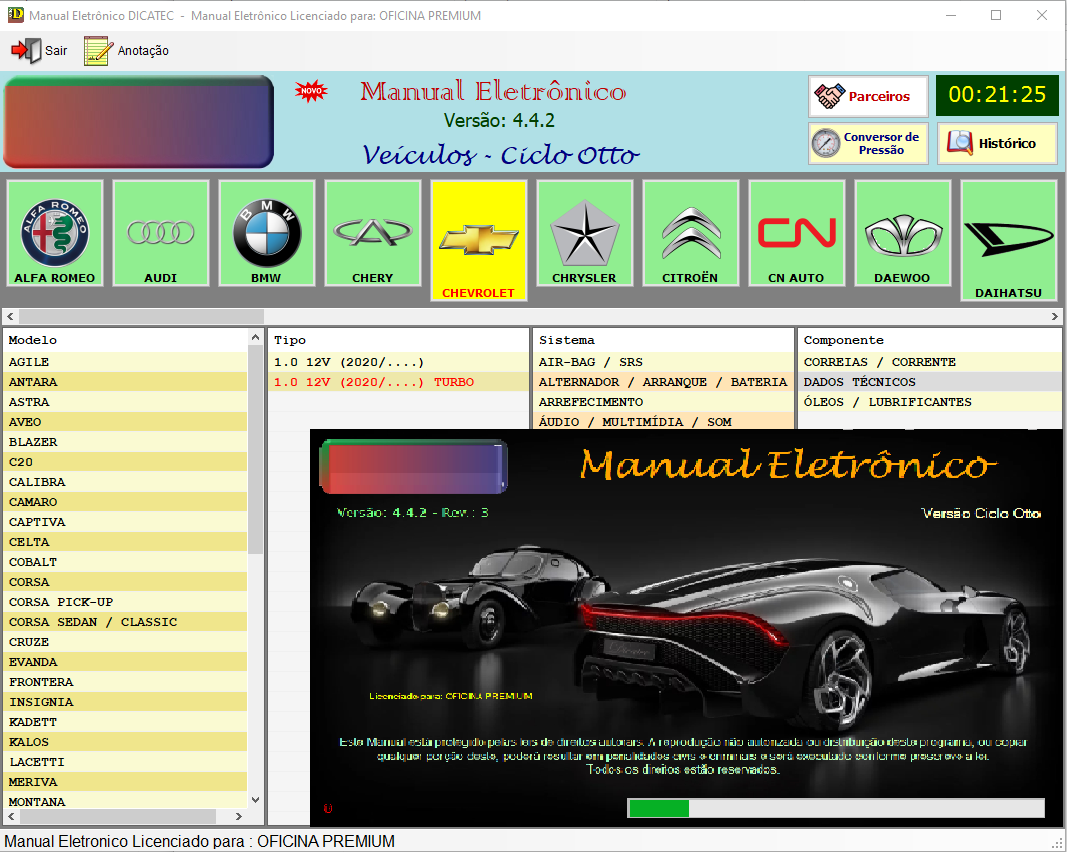Select the Citroën brand logo
This screenshot has width=1067, height=852.
tap(691, 233)
